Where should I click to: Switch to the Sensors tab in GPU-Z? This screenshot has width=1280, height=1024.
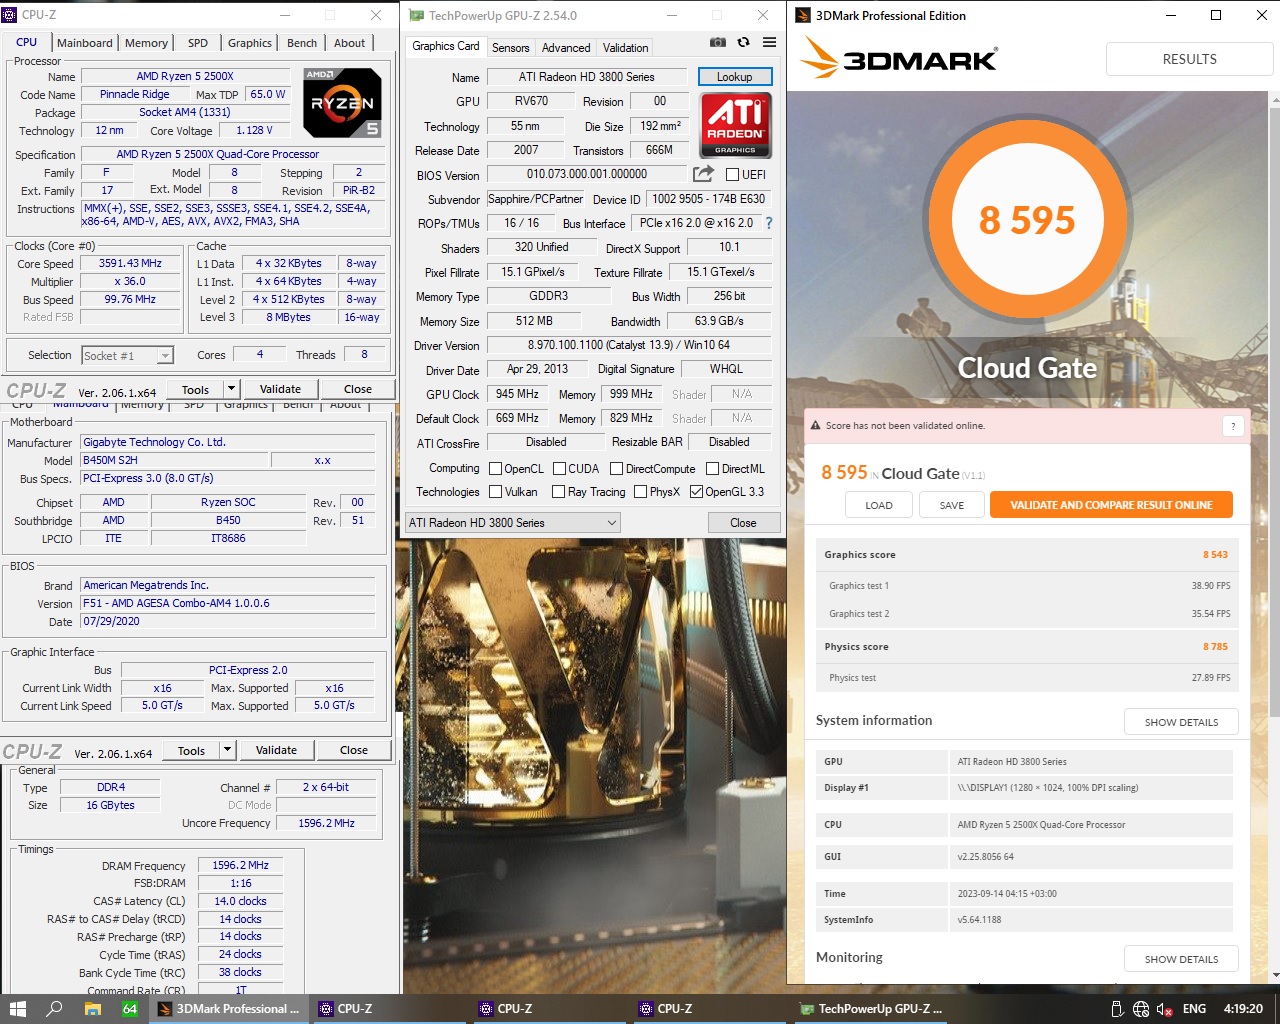(510, 47)
